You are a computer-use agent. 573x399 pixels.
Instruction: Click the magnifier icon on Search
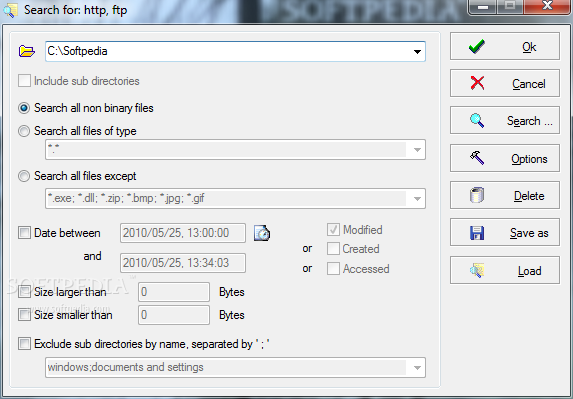(x=477, y=121)
